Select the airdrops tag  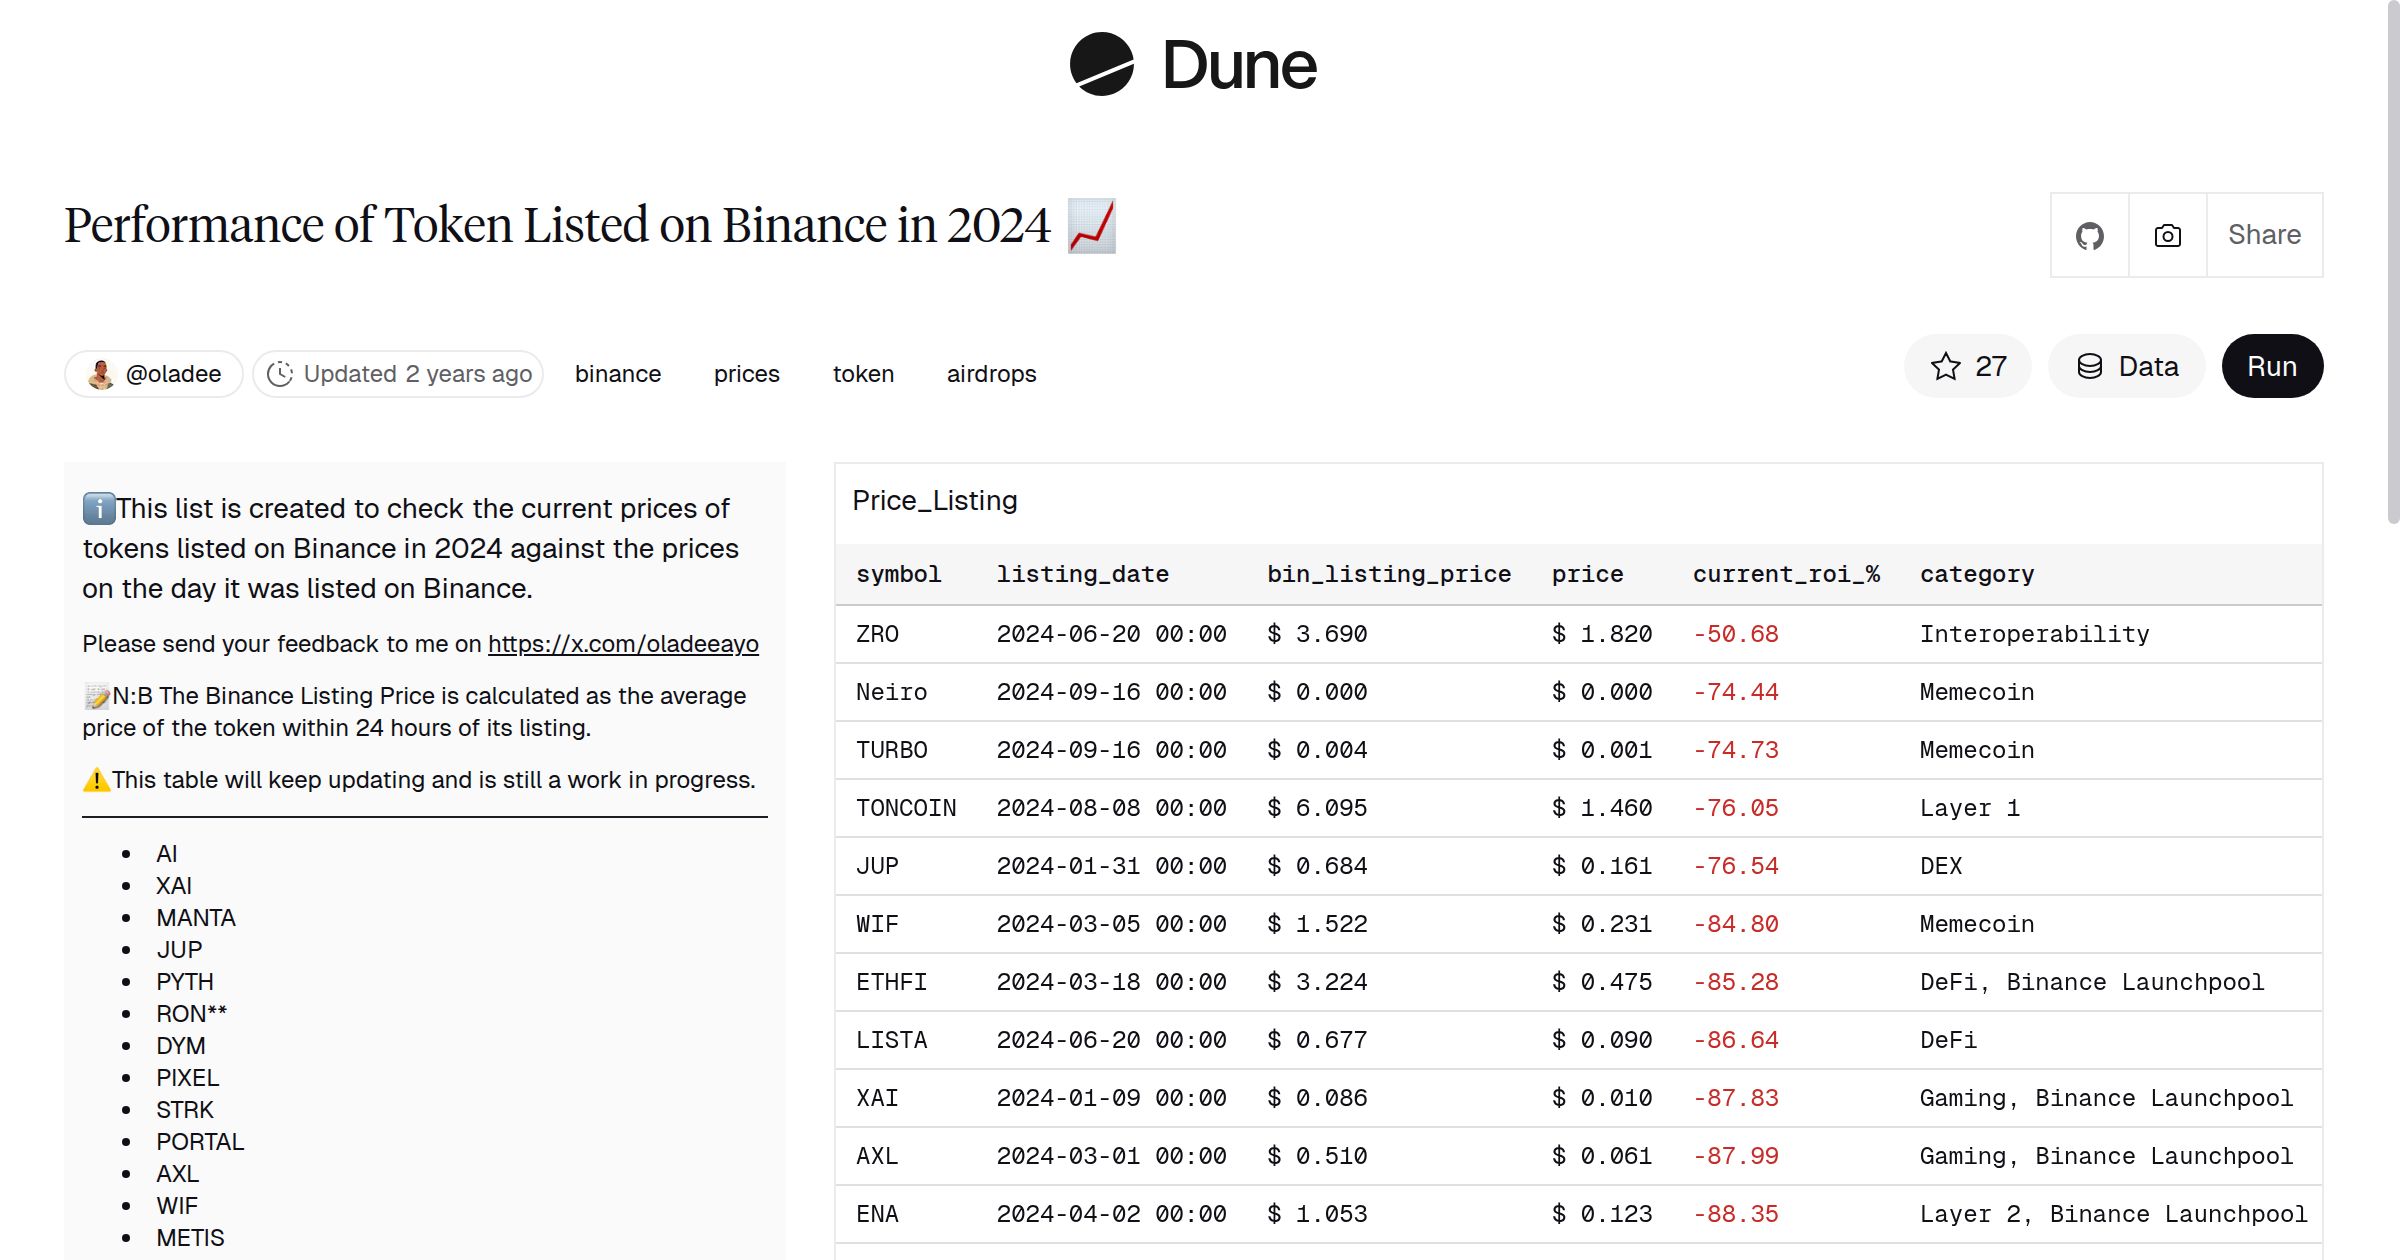991,373
